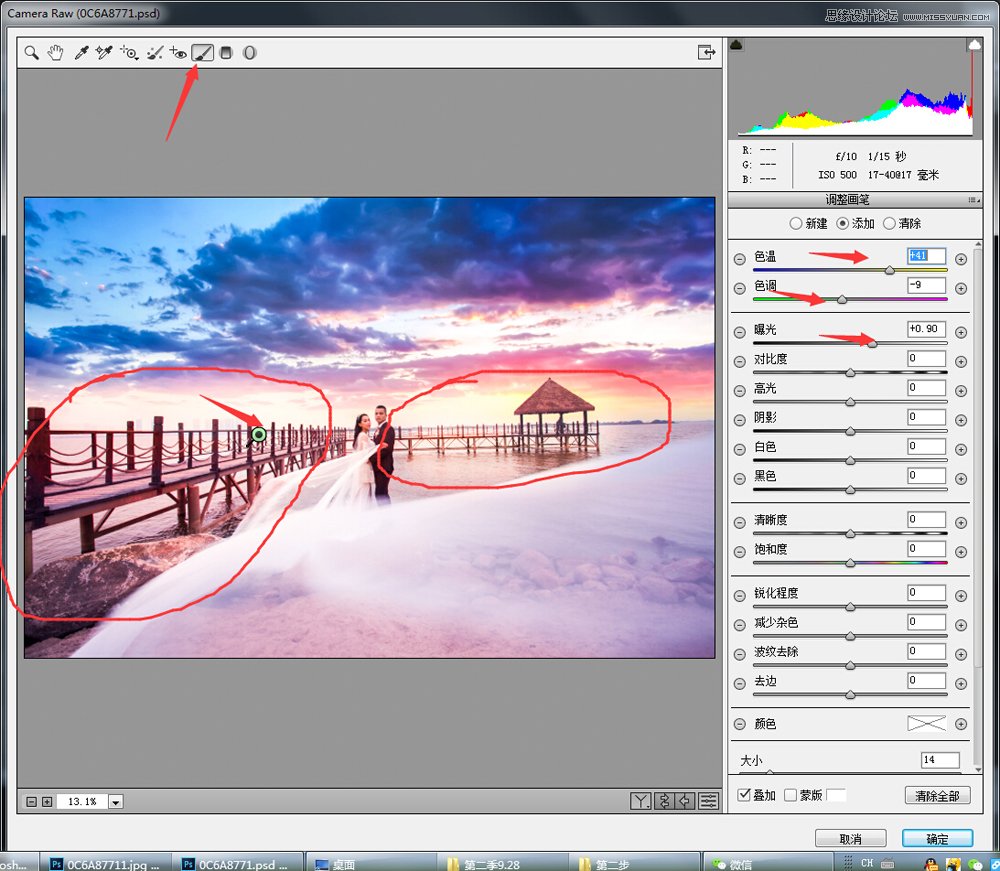
Task: Select the Spot Removal tool
Action: point(154,53)
